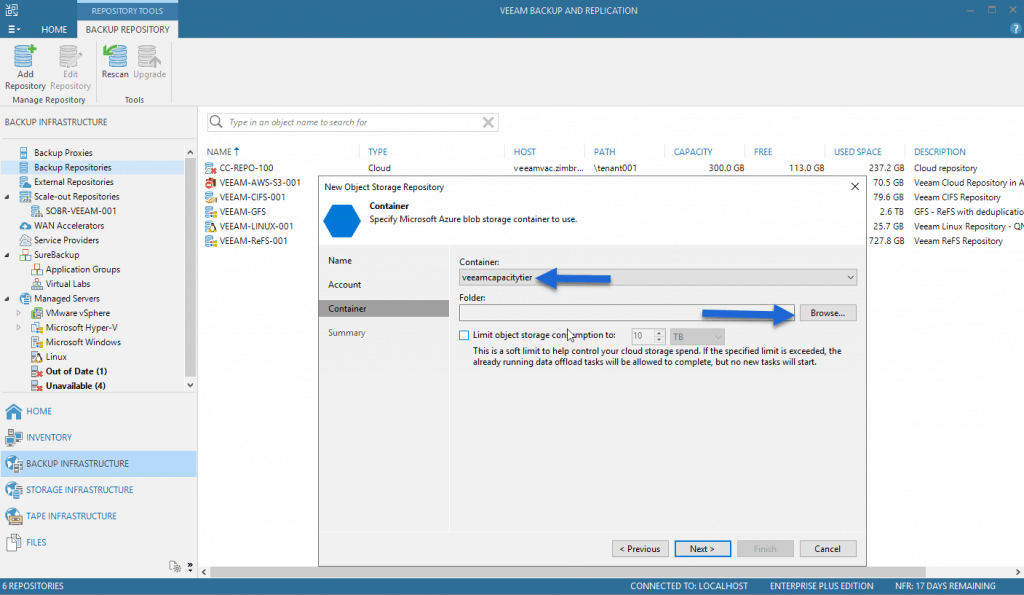The height and width of the screenshot is (595, 1024).
Task: Select the VEEAM-AWS-S3-001 repository
Action: pyautogui.click(x=260, y=183)
